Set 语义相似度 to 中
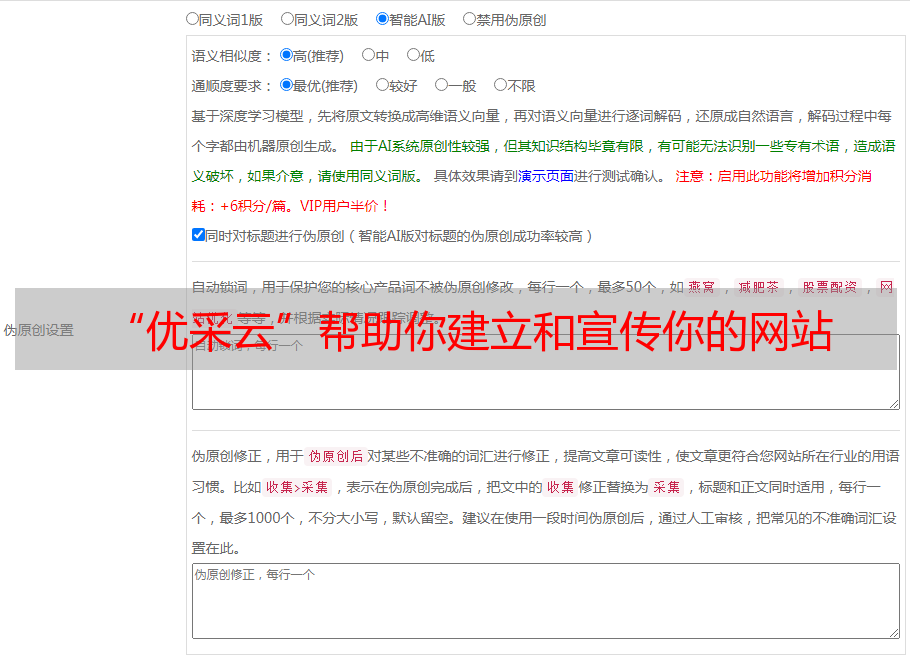The height and width of the screenshot is (658, 911). (368, 55)
